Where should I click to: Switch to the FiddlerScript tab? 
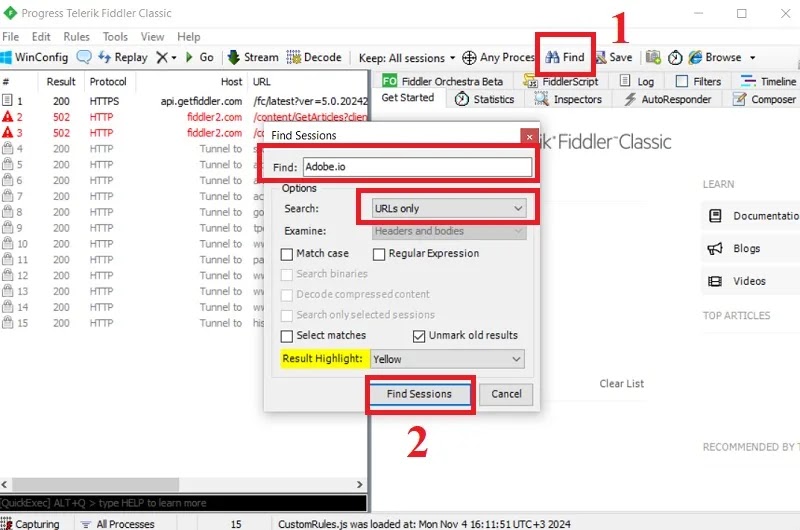(x=561, y=81)
